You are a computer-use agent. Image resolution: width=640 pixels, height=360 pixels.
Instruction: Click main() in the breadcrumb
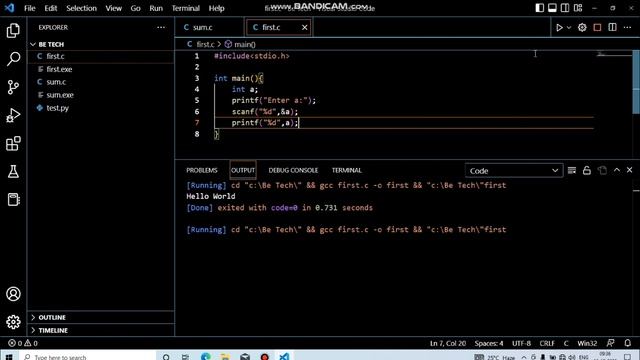point(240,44)
